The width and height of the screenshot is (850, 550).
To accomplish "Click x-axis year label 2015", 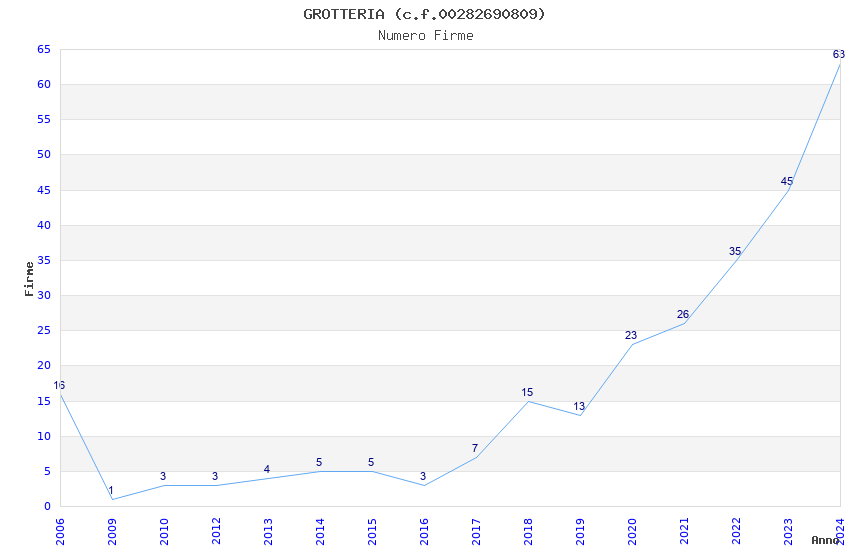I will click(372, 531).
